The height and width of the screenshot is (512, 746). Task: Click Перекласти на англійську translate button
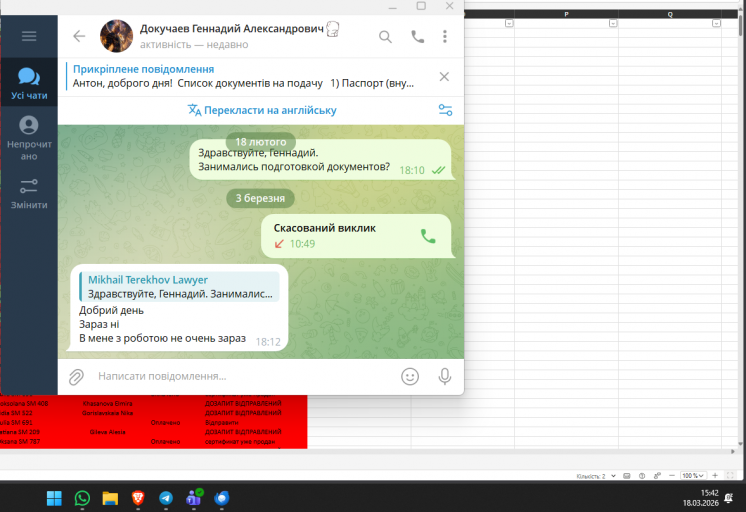pos(262,110)
